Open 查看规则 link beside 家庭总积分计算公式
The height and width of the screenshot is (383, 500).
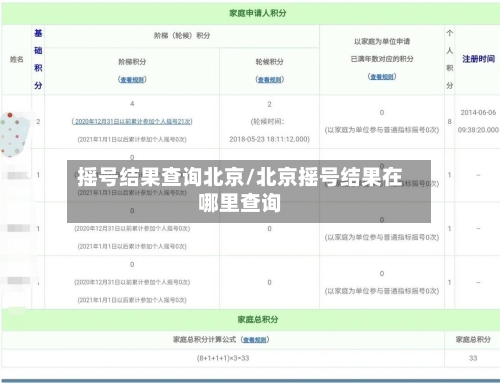coord(255,340)
